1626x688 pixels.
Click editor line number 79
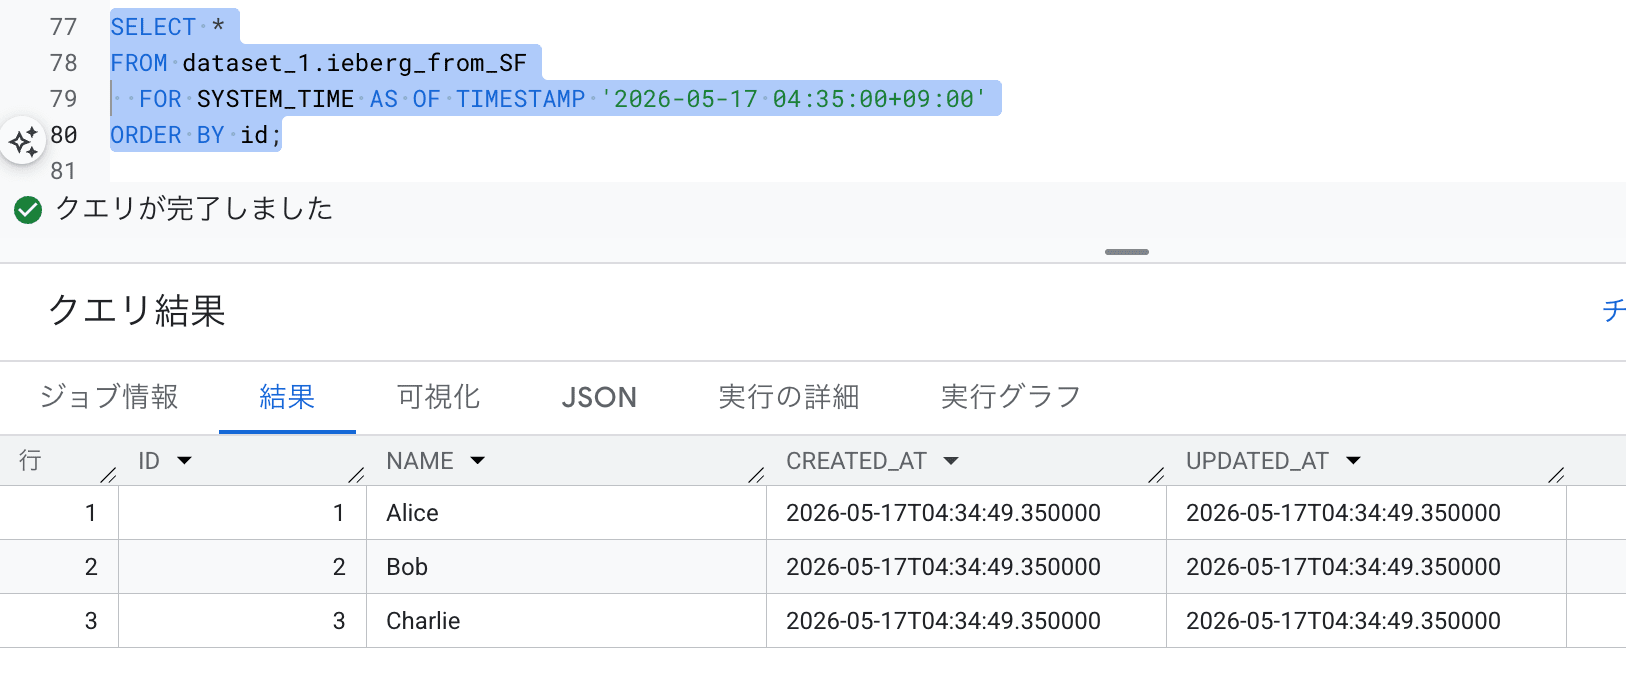tap(63, 99)
